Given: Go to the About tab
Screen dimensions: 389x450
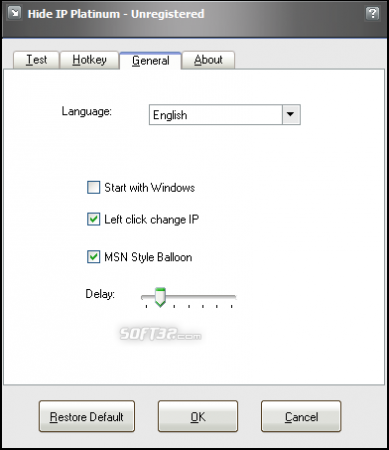Looking at the screenshot, I should click(208, 60).
